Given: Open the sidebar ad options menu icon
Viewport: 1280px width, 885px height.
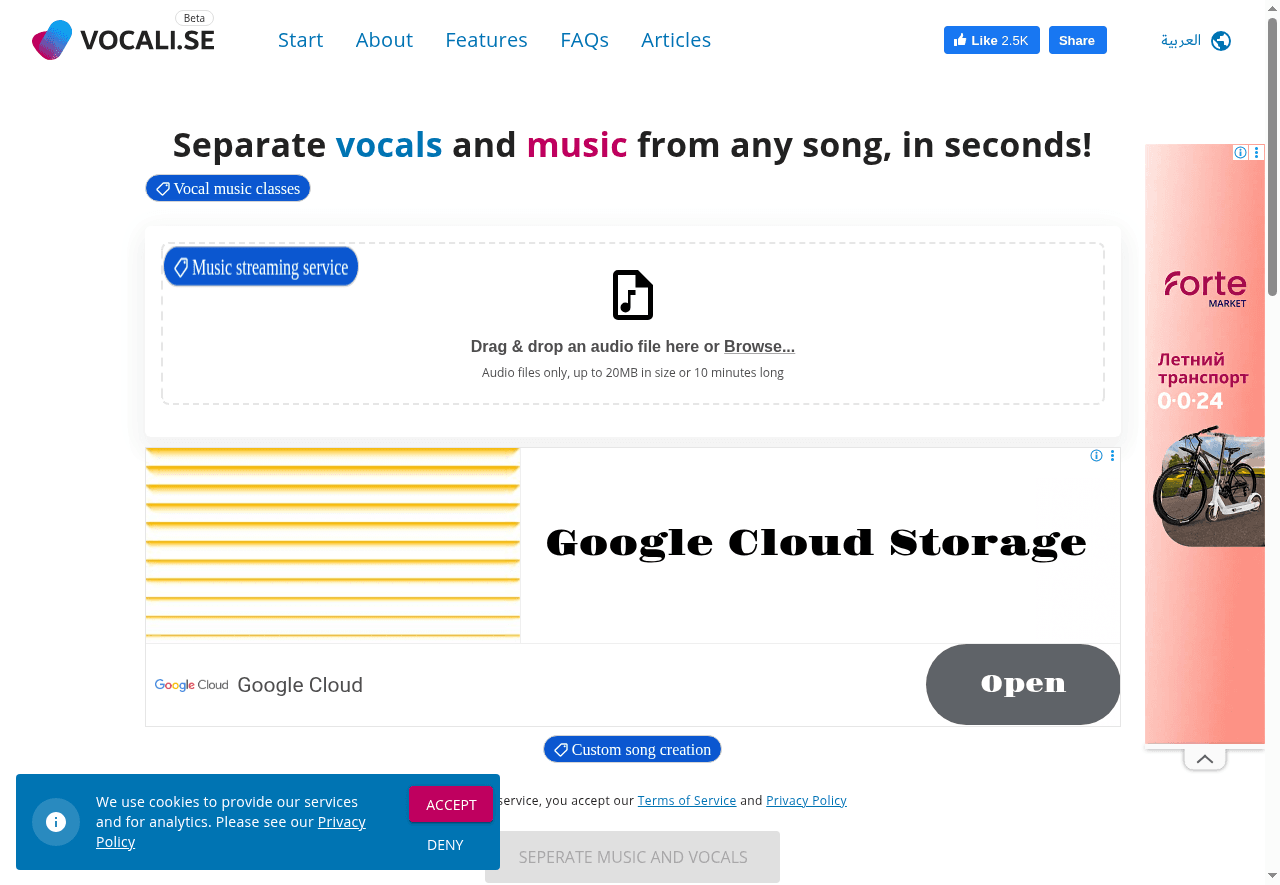Looking at the screenshot, I should (x=1257, y=153).
